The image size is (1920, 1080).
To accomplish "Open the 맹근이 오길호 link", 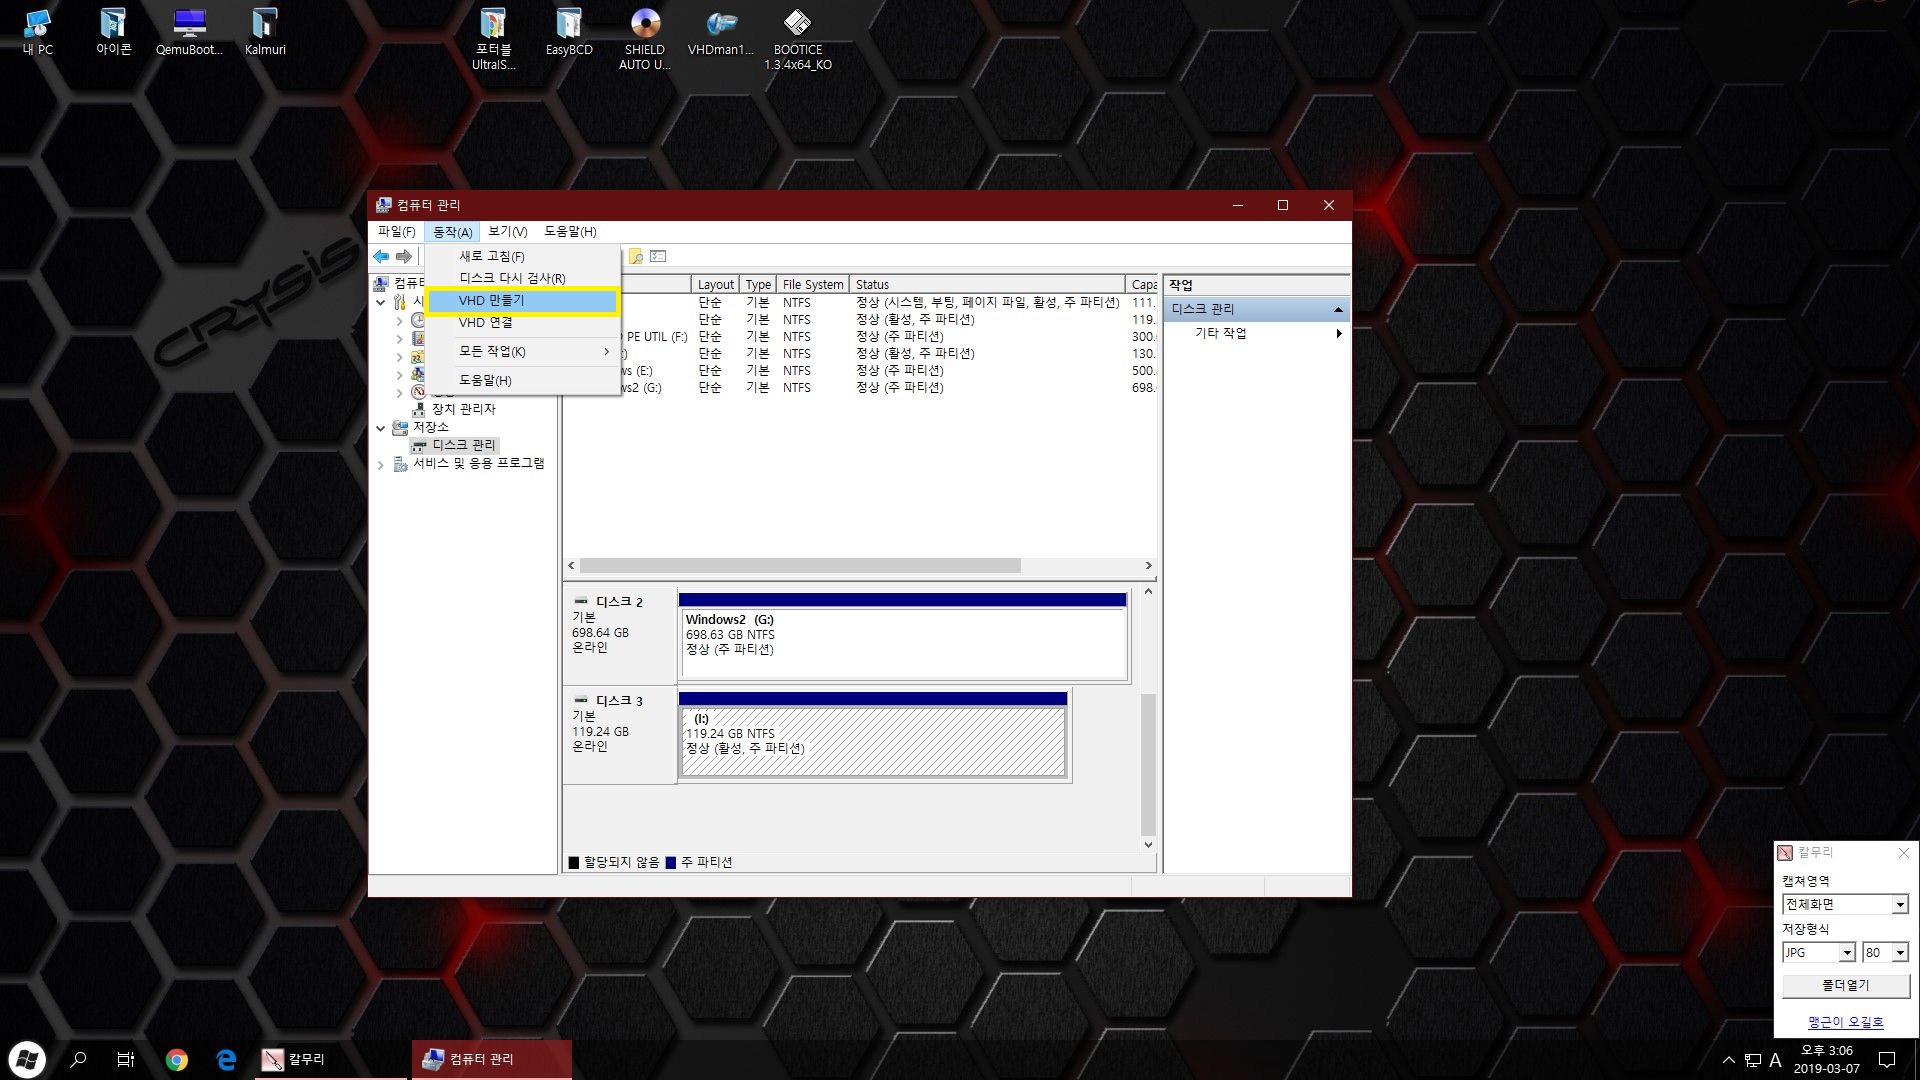I will (x=1845, y=1022).
